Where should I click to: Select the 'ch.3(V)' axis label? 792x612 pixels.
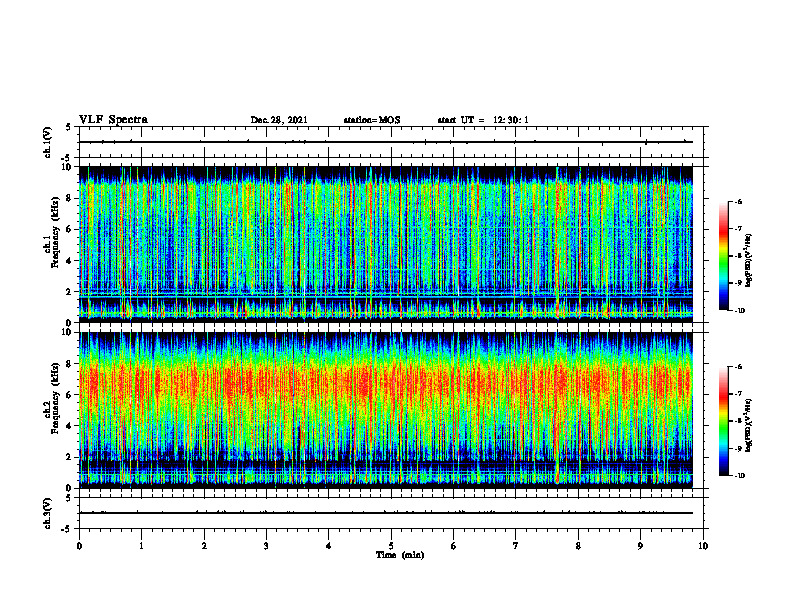point(47,514)
